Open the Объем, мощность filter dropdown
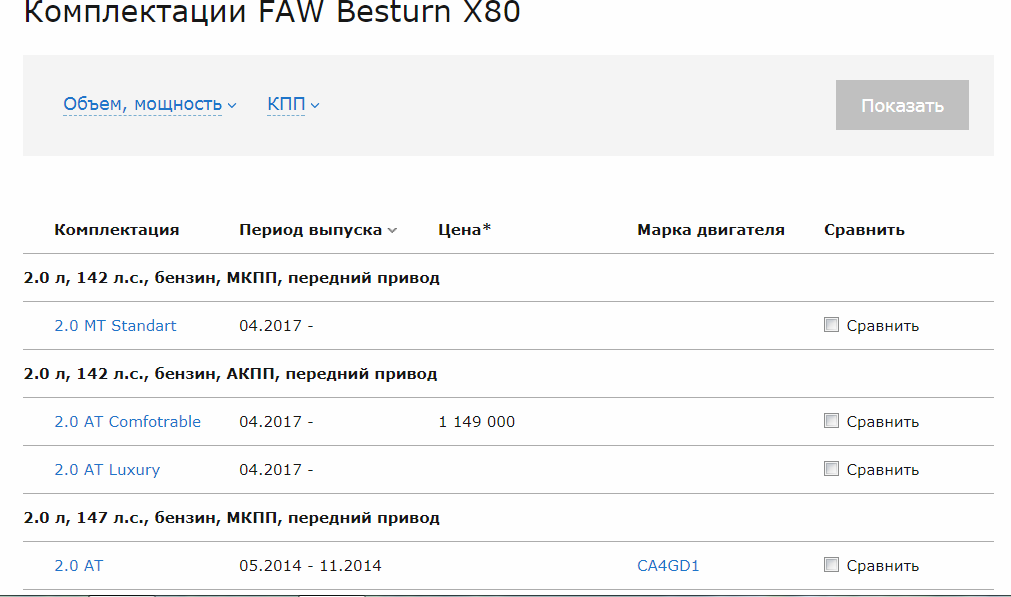The width and height of the screenshot is (1011, 597). coord(150,104)
